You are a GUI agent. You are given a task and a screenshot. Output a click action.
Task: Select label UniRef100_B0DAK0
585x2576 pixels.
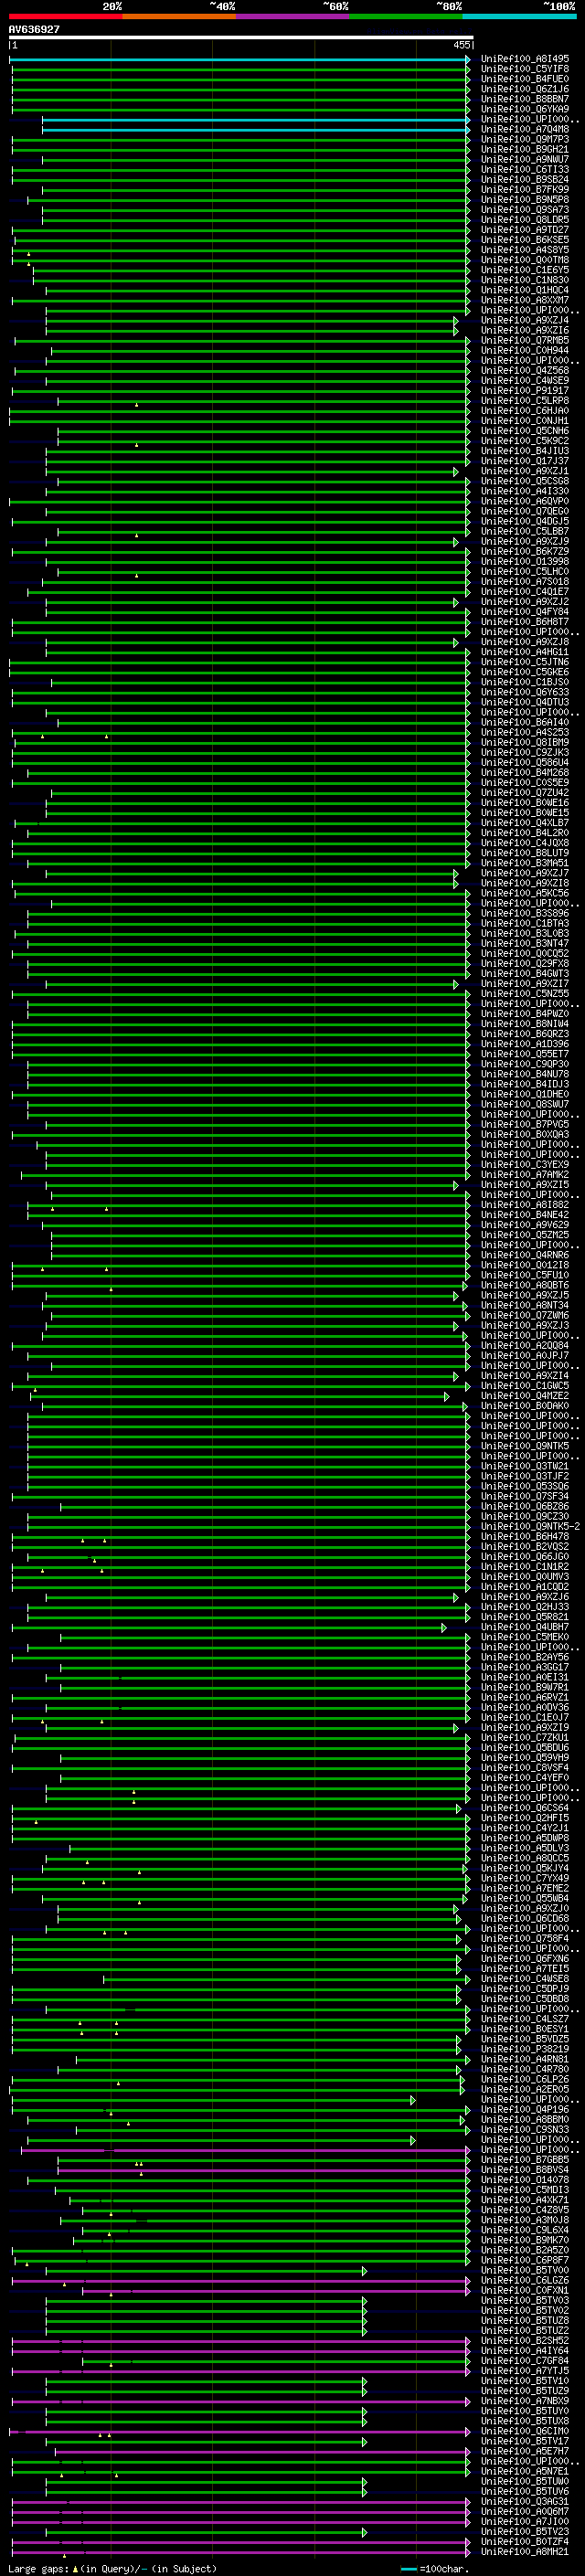click(525, 1406)
